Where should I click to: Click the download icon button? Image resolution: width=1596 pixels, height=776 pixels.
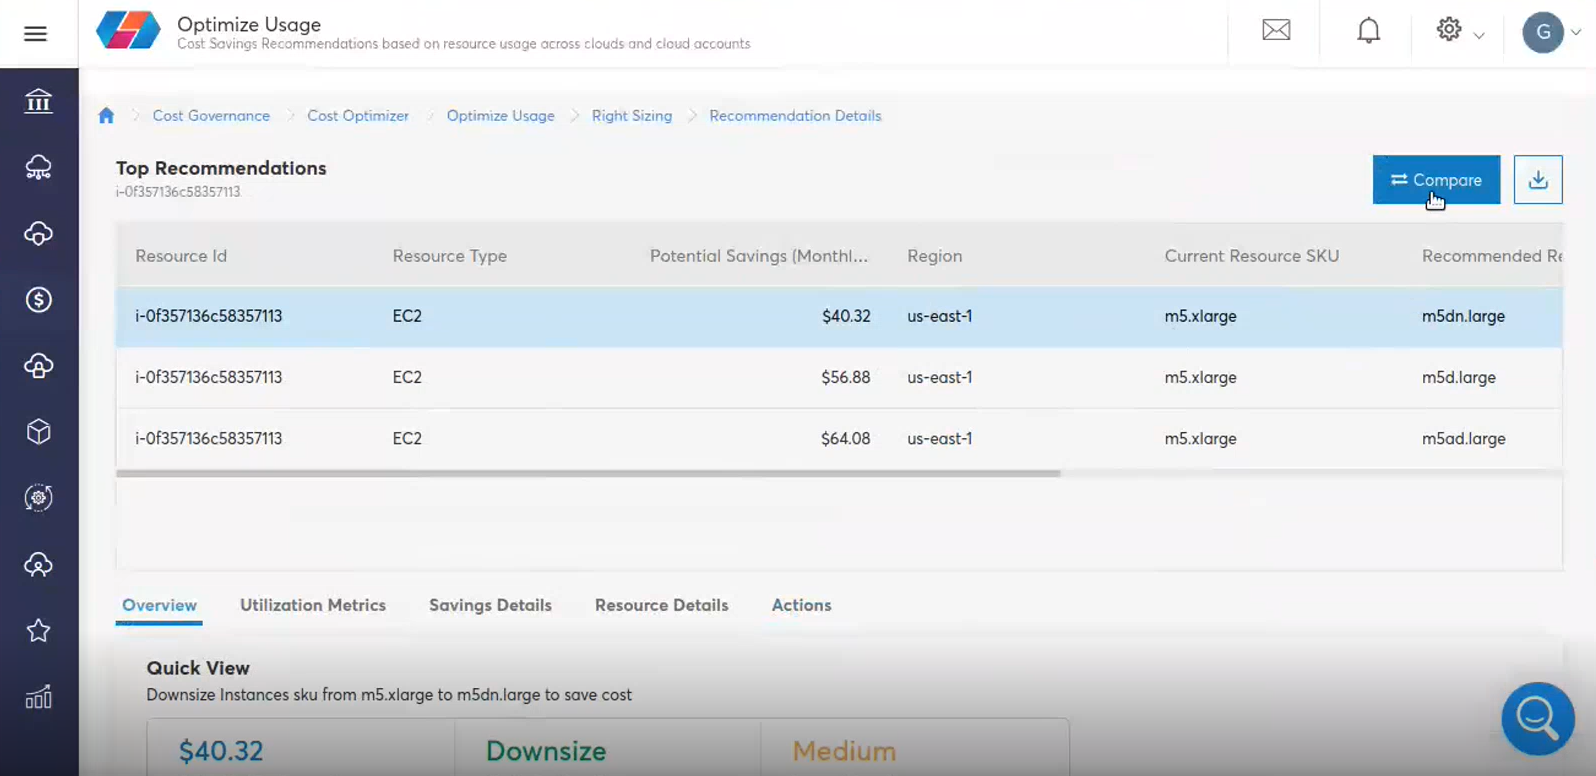click(x=1538, y=180)
